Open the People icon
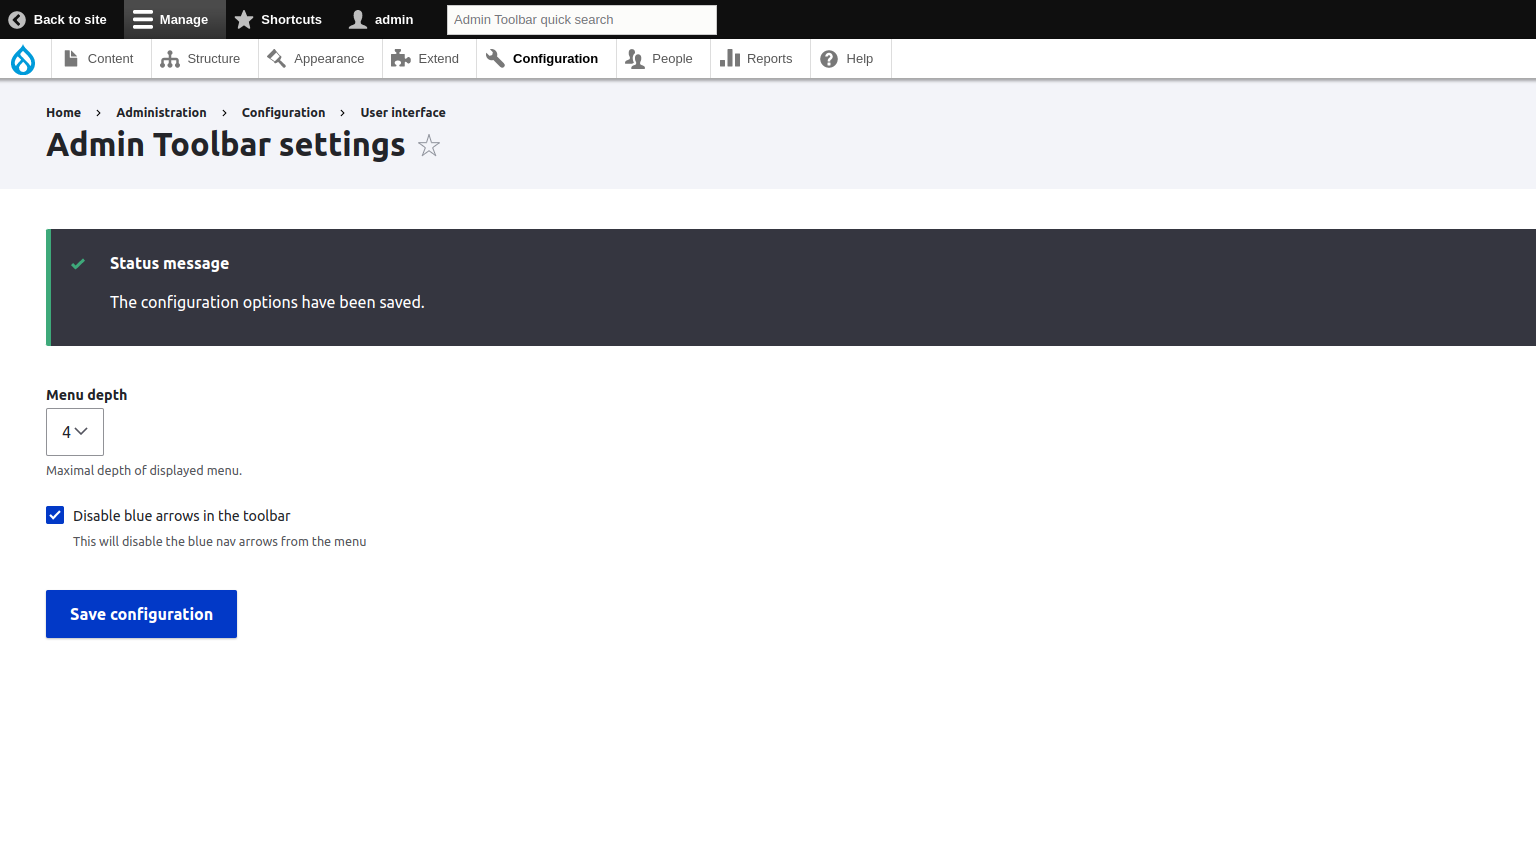1536x864 pixels. pos(633,58)
